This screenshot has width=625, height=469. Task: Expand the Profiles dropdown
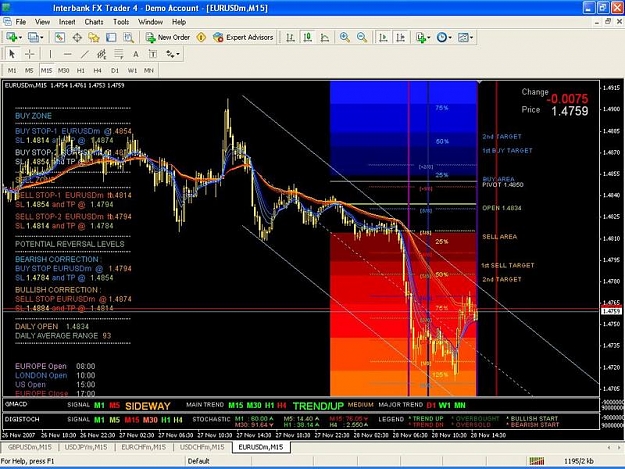(x=42, y=37)
